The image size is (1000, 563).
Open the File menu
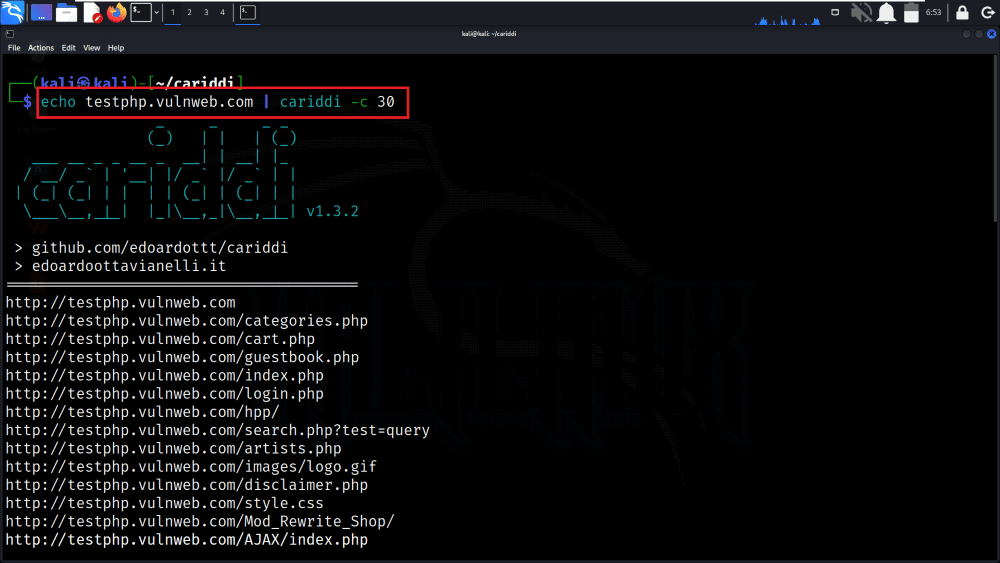(x=14, y=48)
